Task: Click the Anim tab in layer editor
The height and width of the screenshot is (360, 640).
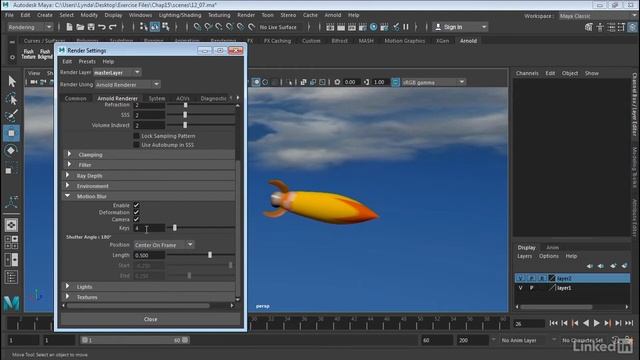Action: (x=552, y=247)
